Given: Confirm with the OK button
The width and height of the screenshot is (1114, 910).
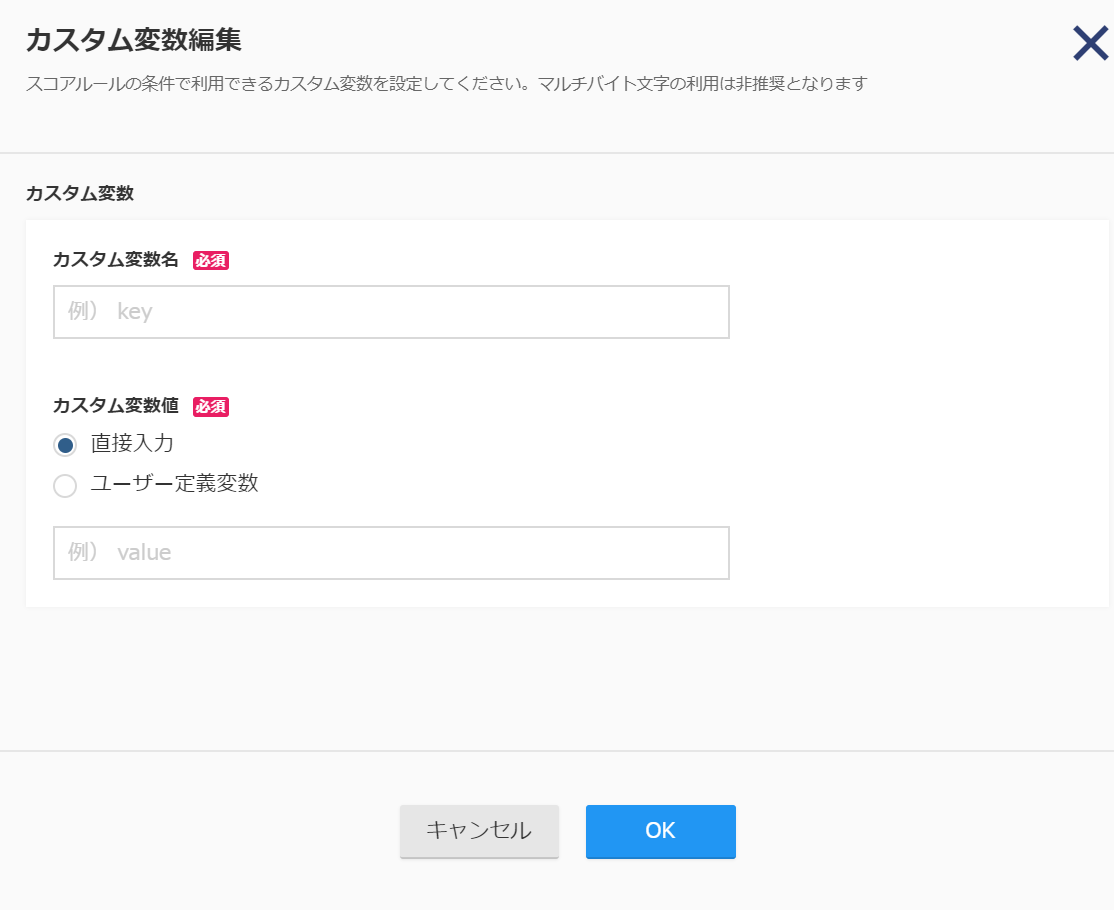Looking at the screenshot, I should click(x=661, y=831).
